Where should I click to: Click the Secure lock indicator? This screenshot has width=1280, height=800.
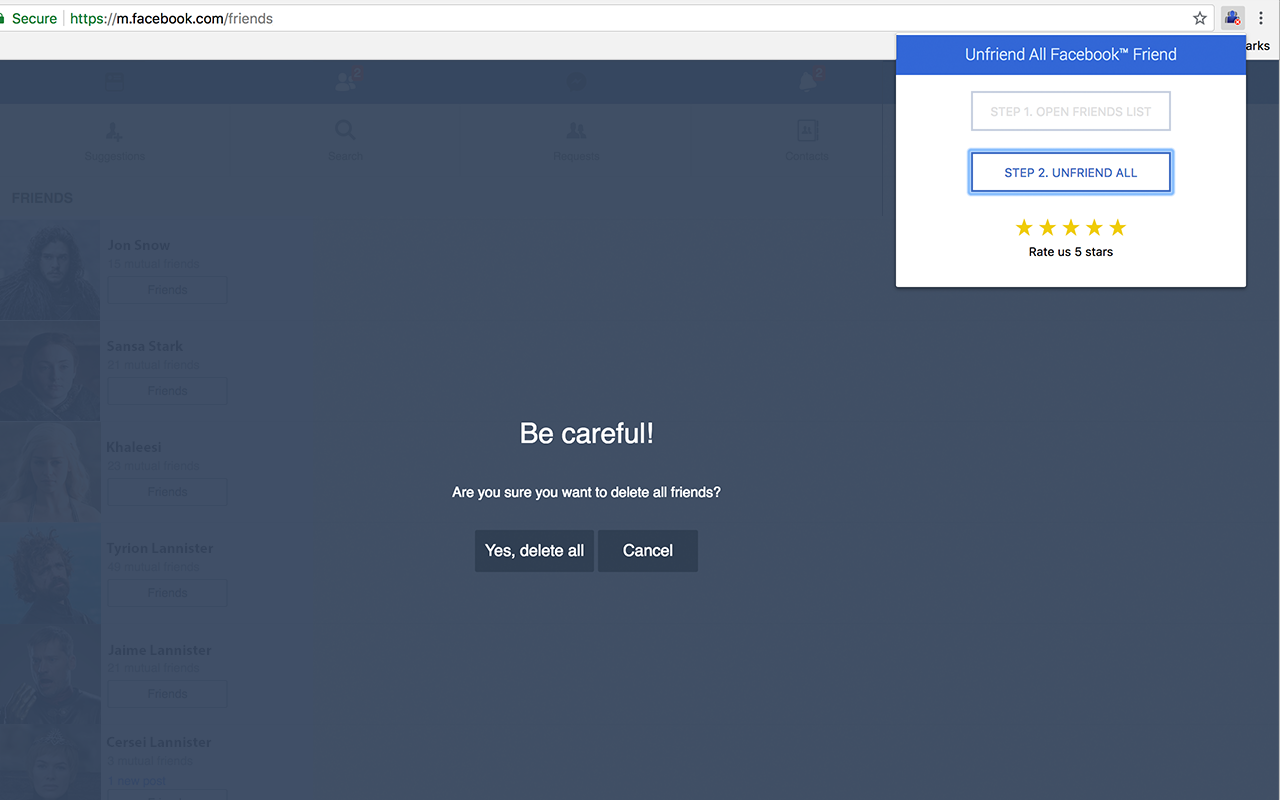click(x=29, y=18)
